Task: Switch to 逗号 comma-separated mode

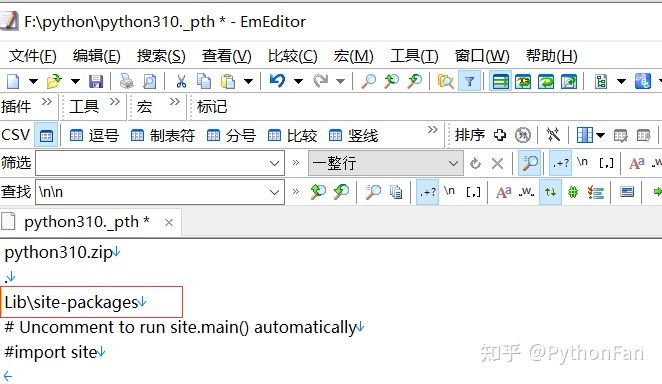Action: pos(94,135)
